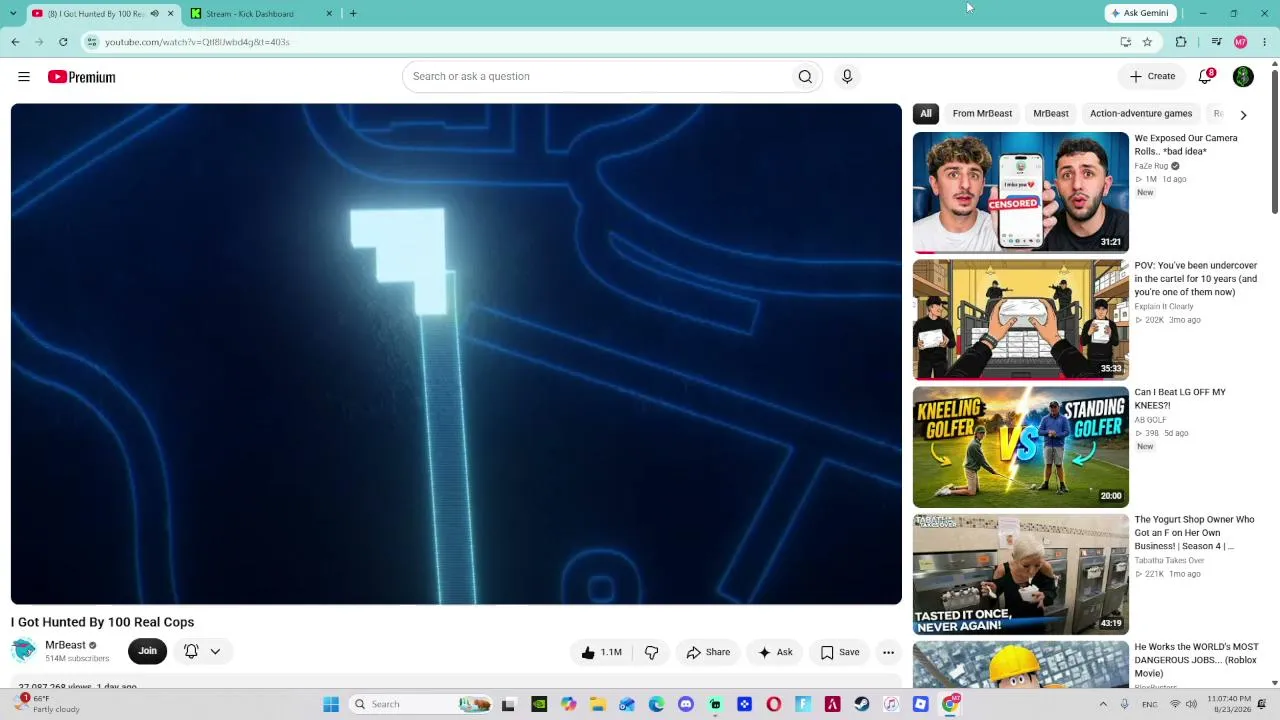Viewport: 1280px width, 720px height.
Task: Click the search magnifier button
Action: (x=805, y=77)
